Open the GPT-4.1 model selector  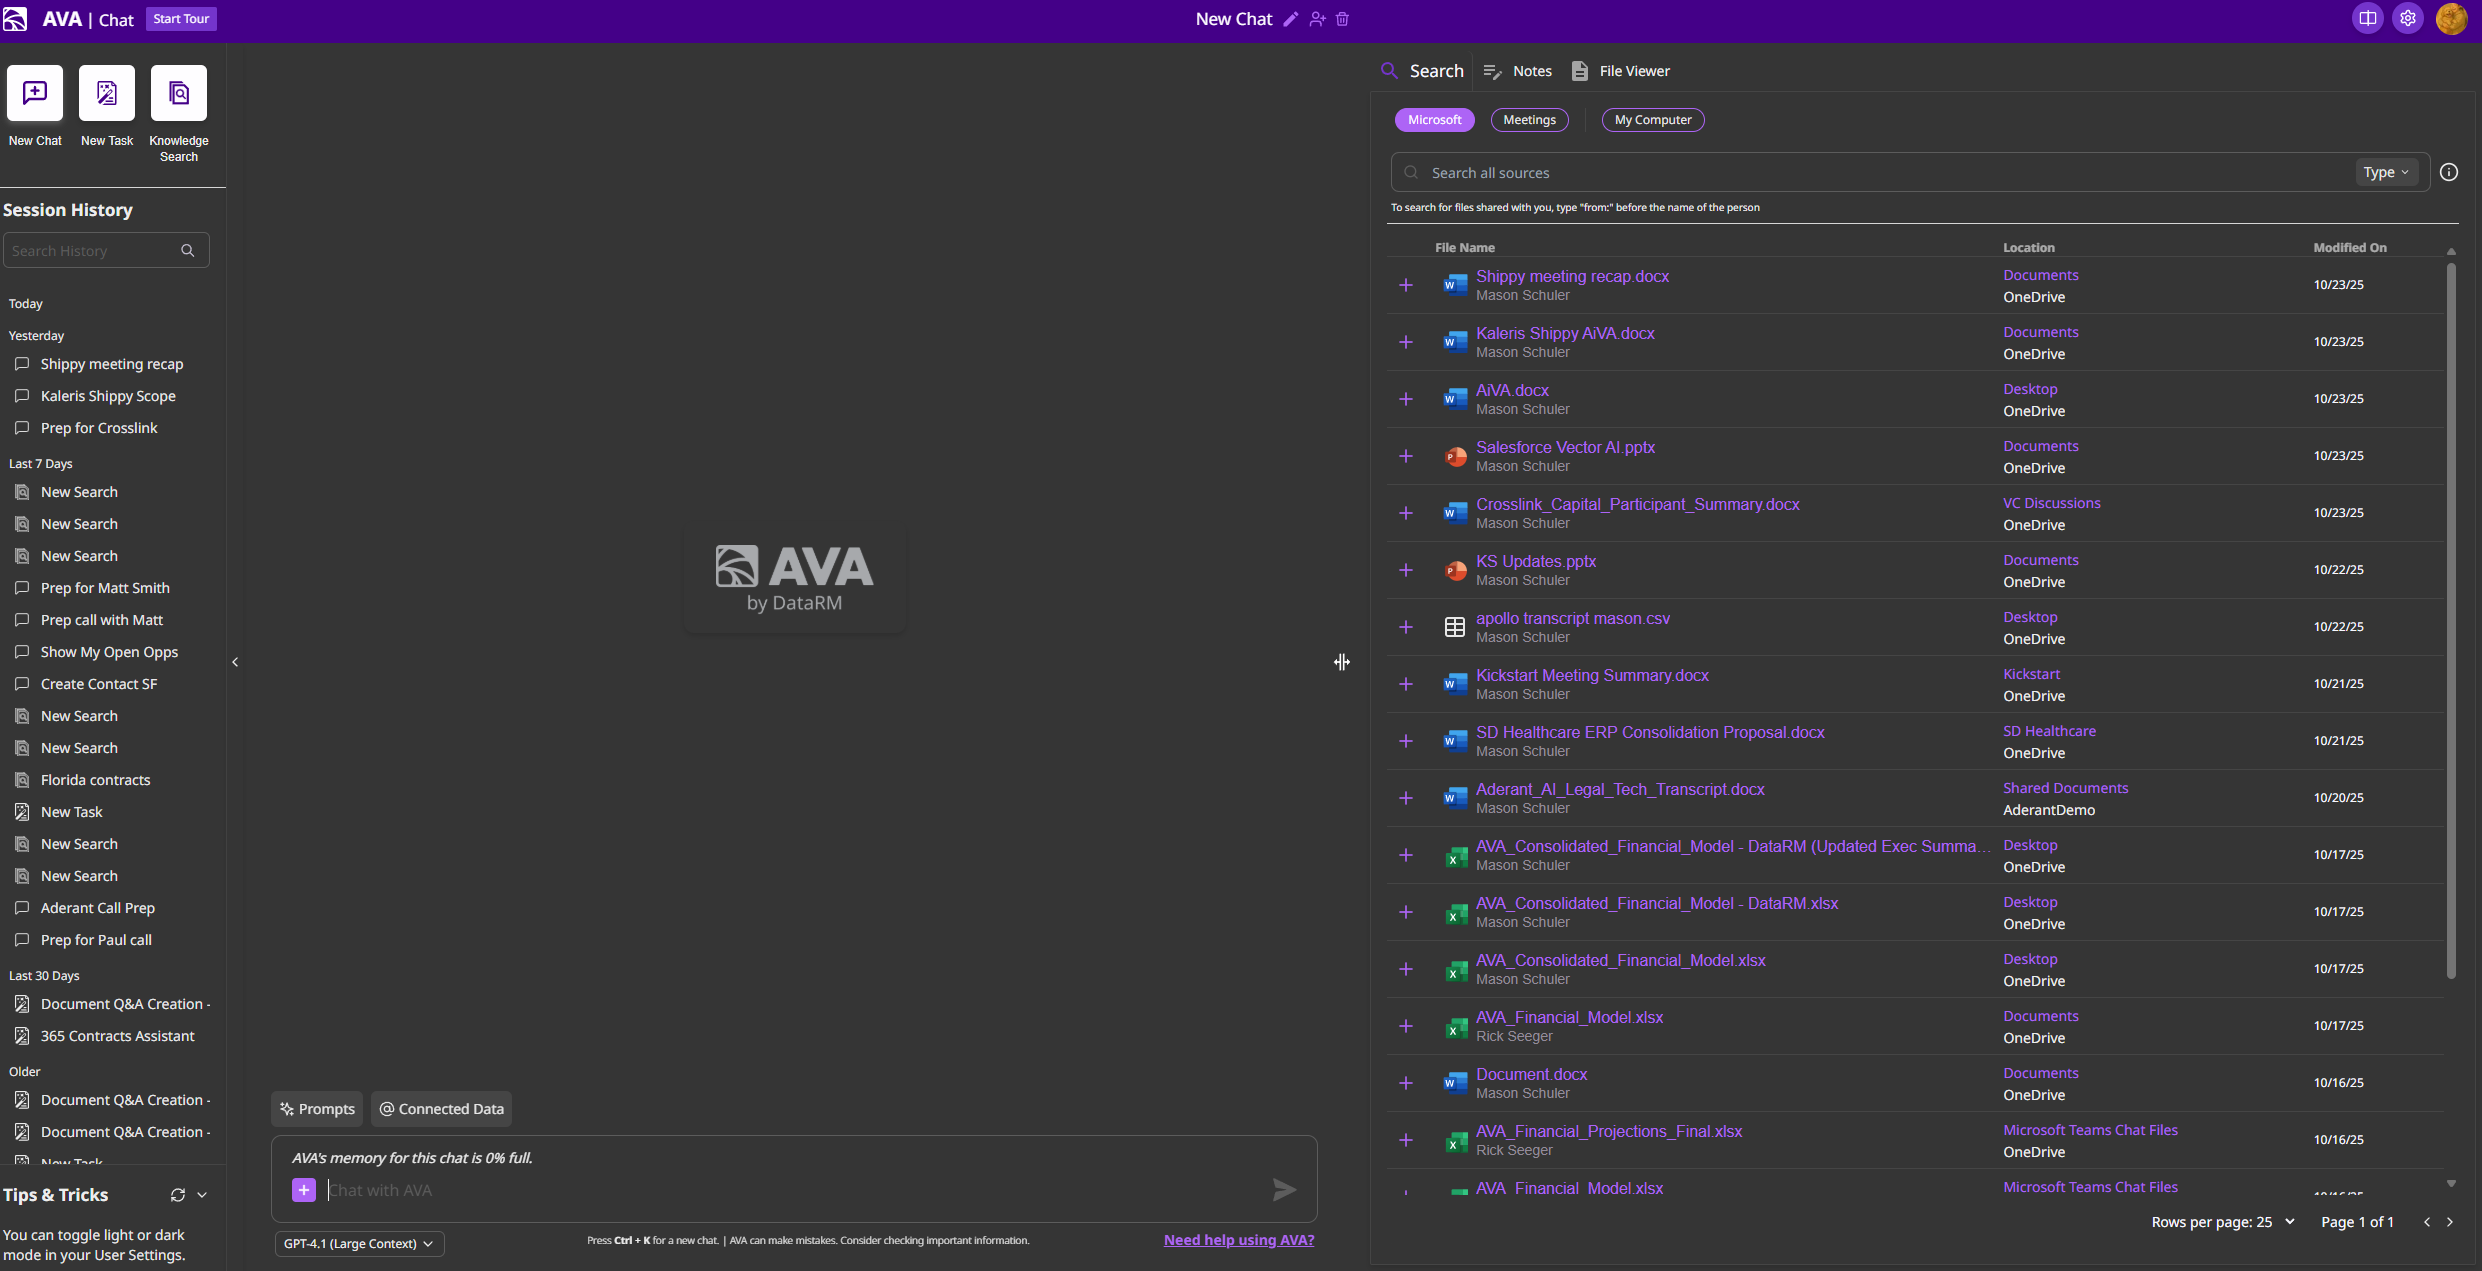359,1243
